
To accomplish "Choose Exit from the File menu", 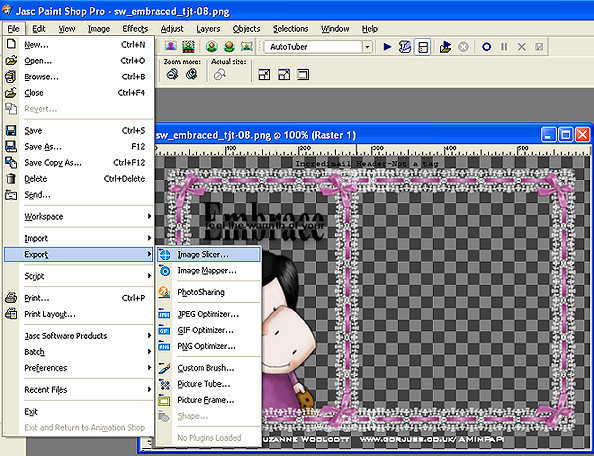I will 79,411.
